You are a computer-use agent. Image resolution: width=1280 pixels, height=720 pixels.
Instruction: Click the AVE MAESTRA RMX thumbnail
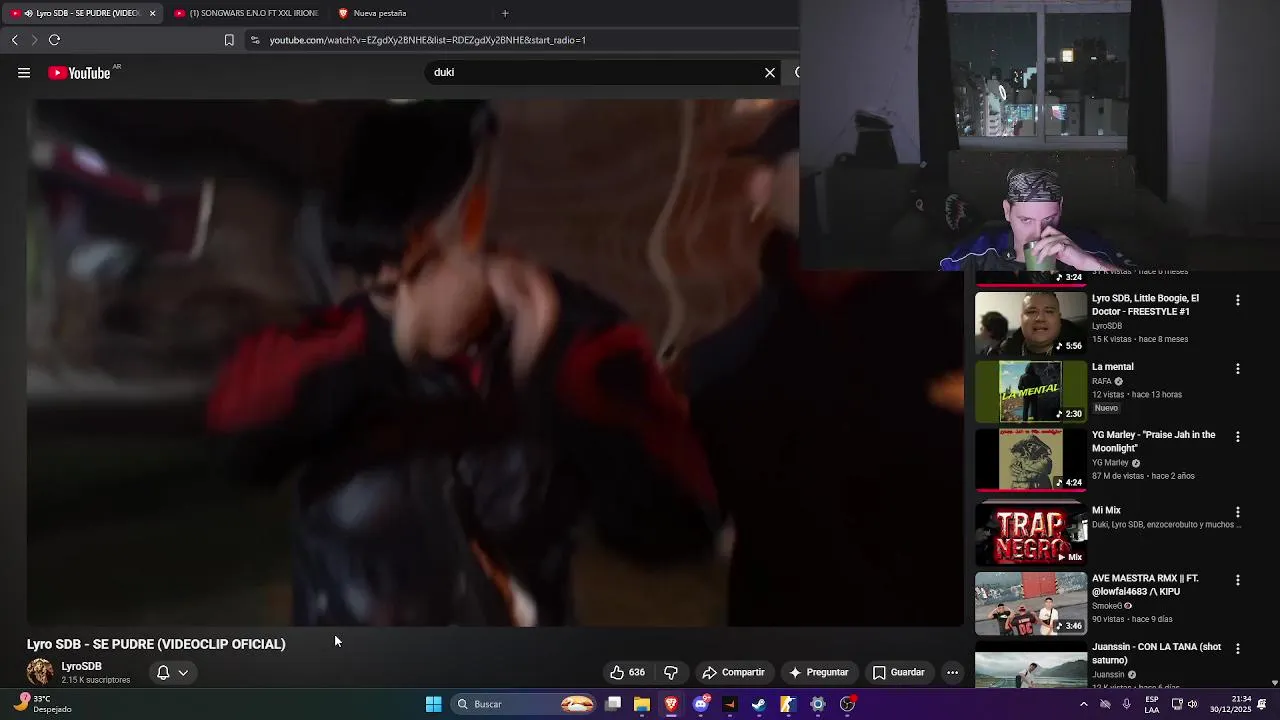[1030, 603]
